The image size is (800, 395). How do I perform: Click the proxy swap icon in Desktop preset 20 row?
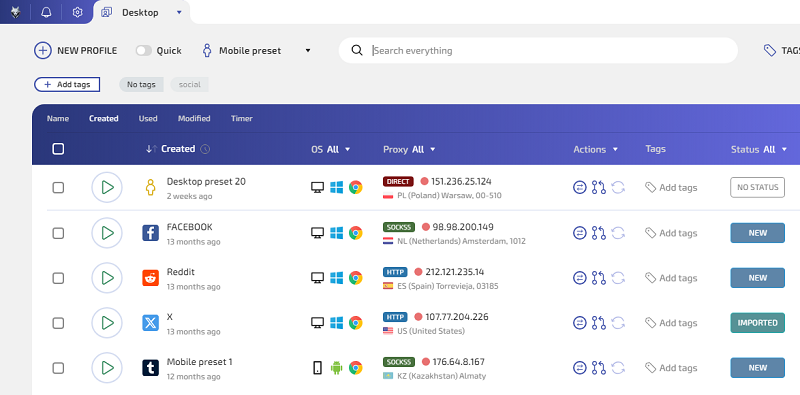pyautogui.click(x=580, y=188)
